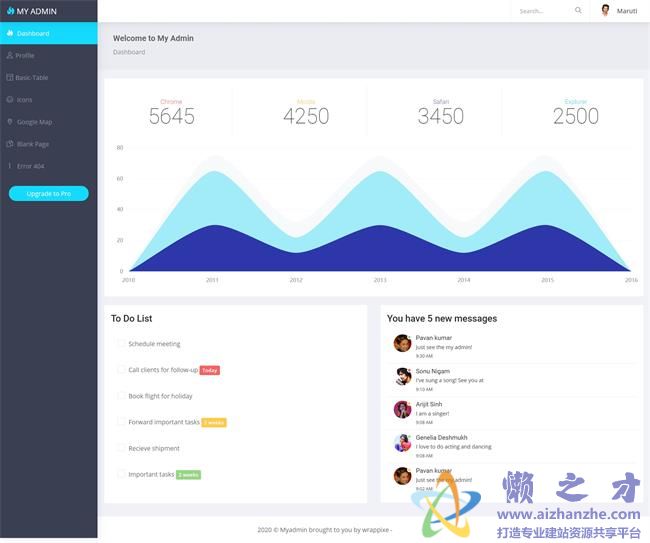Check the Schedule meeting checkbox

(121, 343)
